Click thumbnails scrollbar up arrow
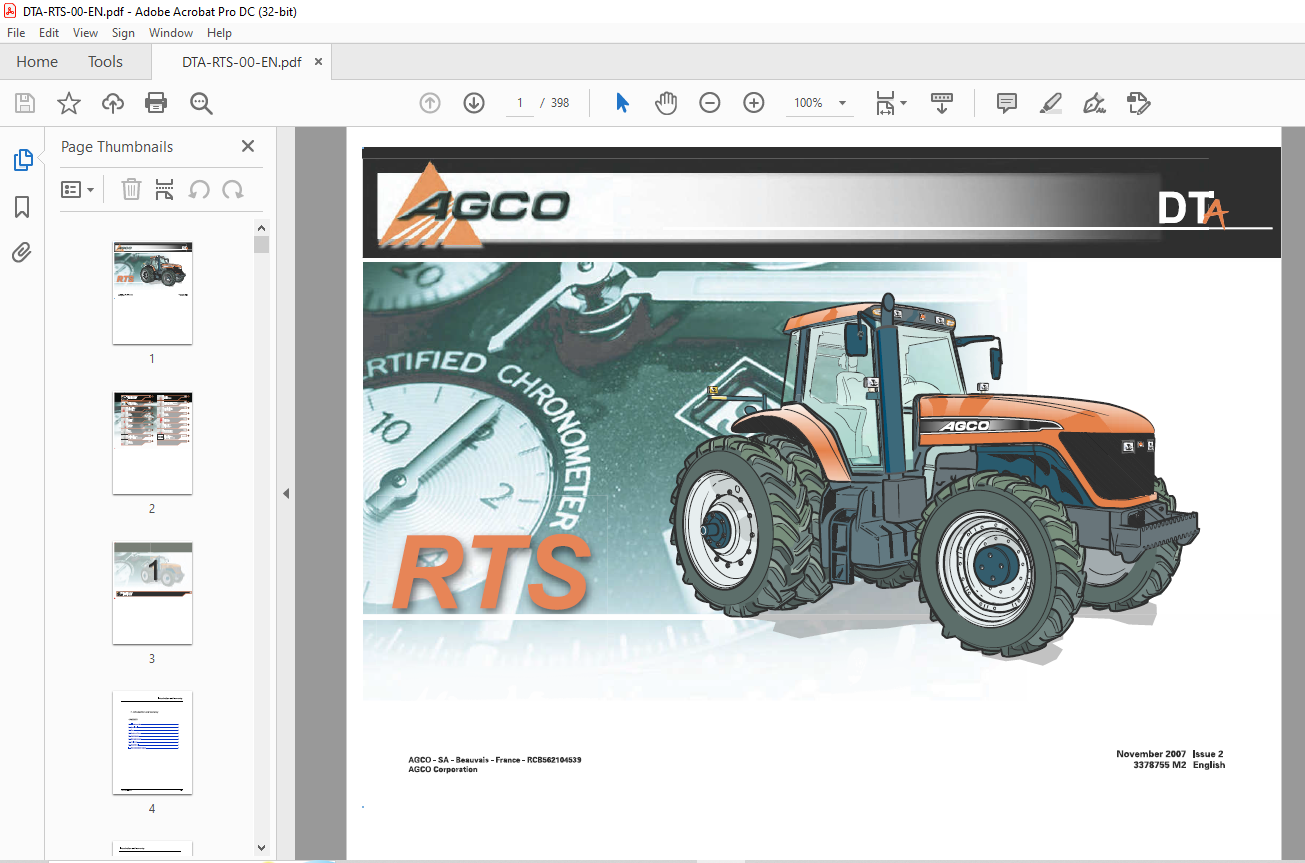1305x863 pixels. [261, 228]
